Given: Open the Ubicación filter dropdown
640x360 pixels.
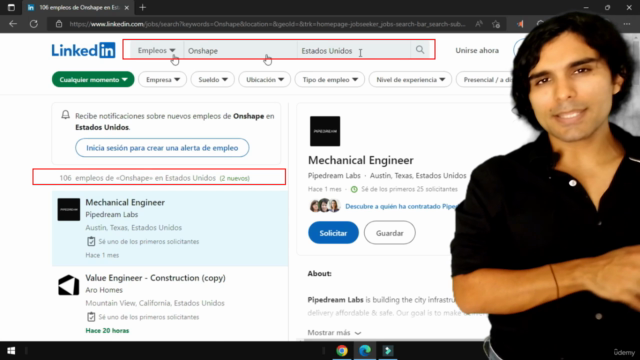Looking at the screenshot, I should pos(264,80).
